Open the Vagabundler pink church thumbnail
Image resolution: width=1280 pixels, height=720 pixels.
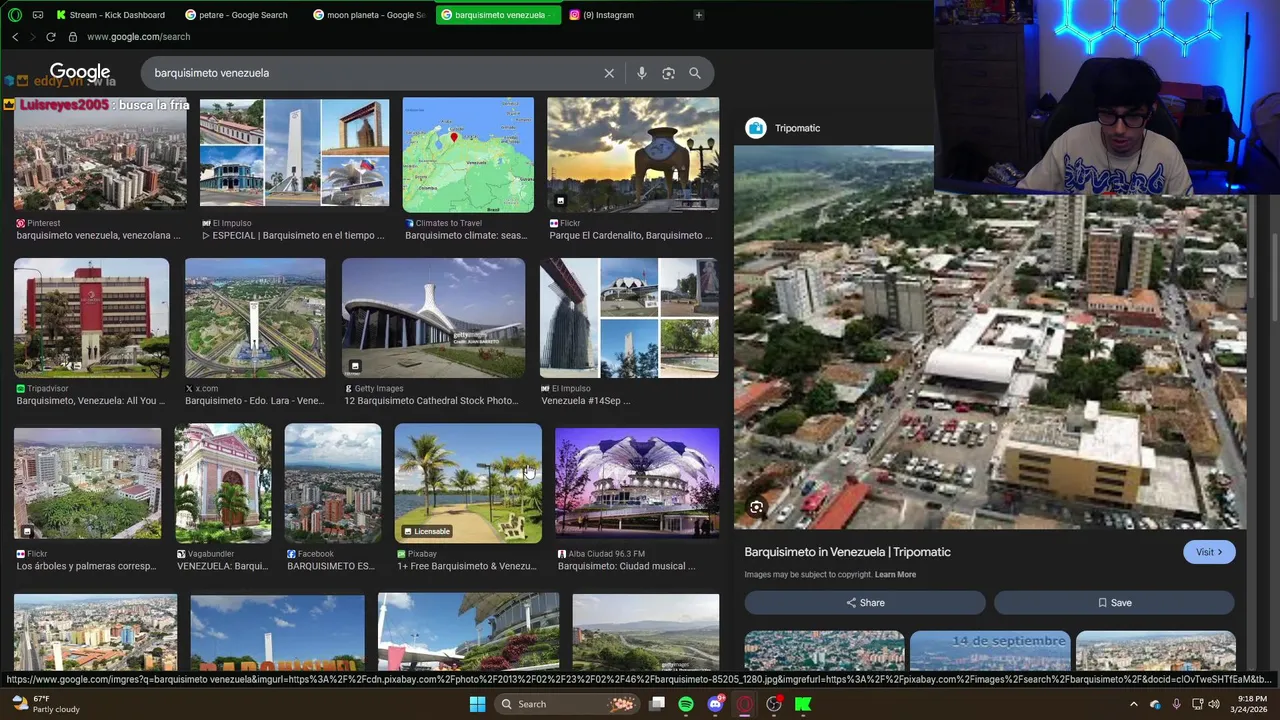[x=223, y=484]
